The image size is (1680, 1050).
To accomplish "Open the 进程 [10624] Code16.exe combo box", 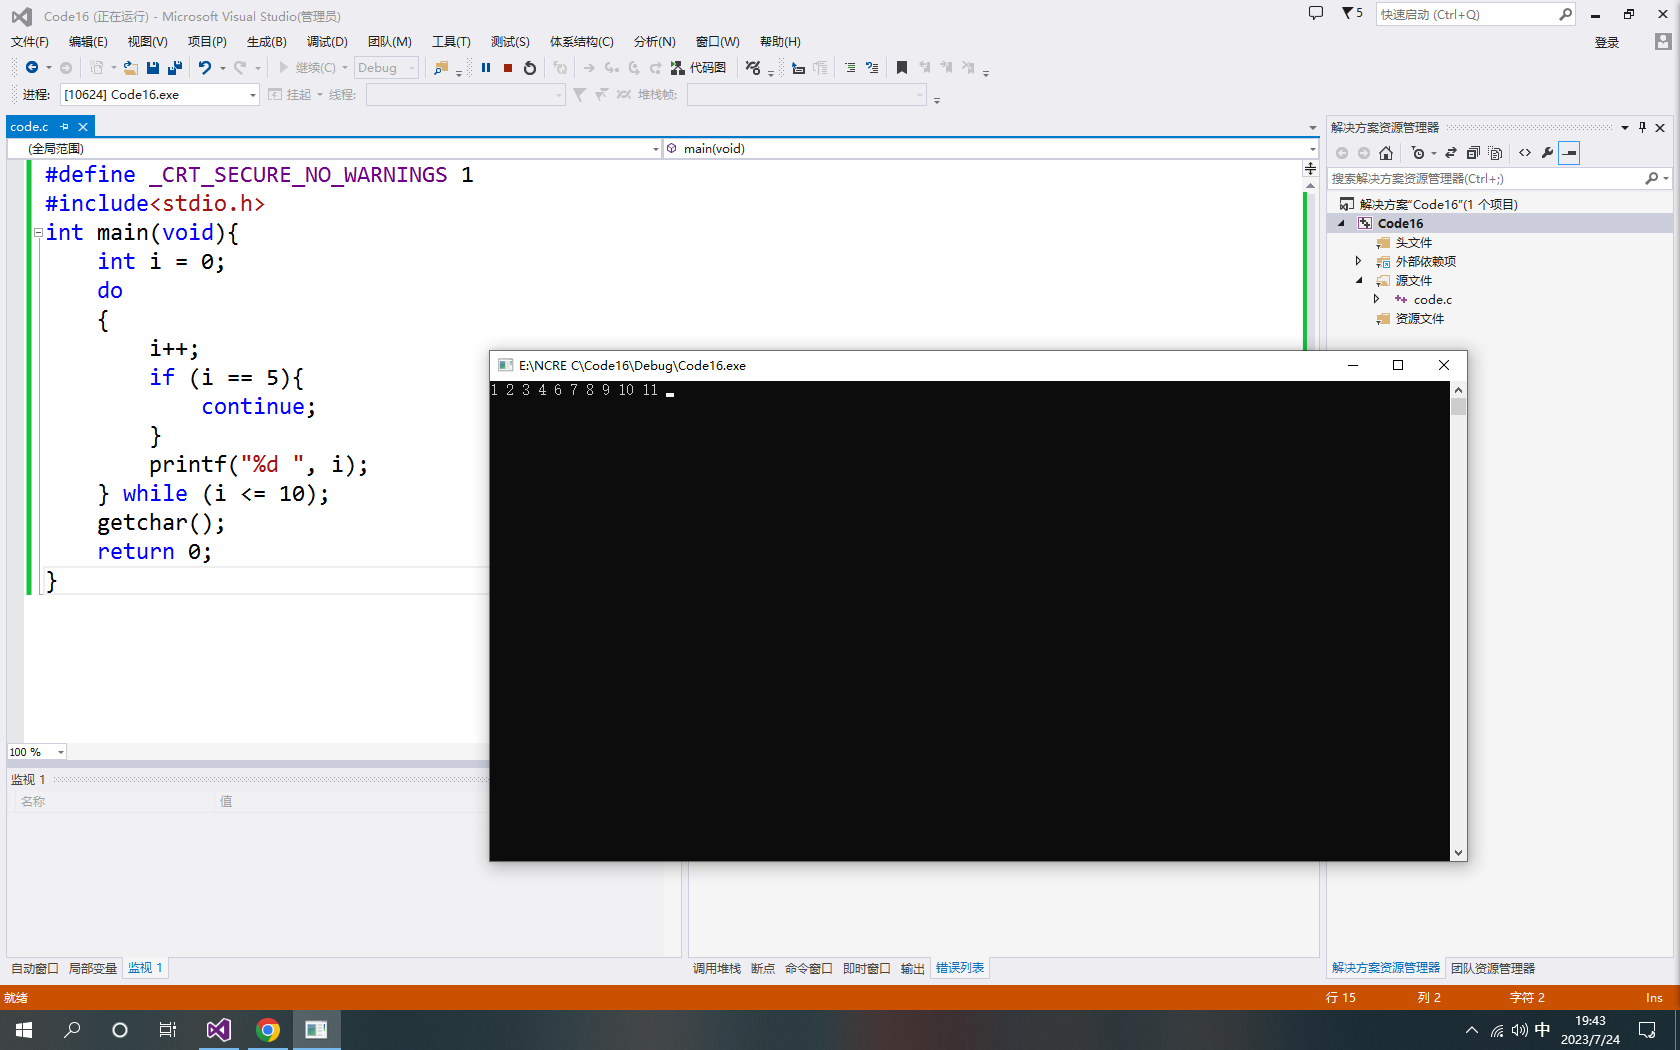I will (x=159, y=94).
